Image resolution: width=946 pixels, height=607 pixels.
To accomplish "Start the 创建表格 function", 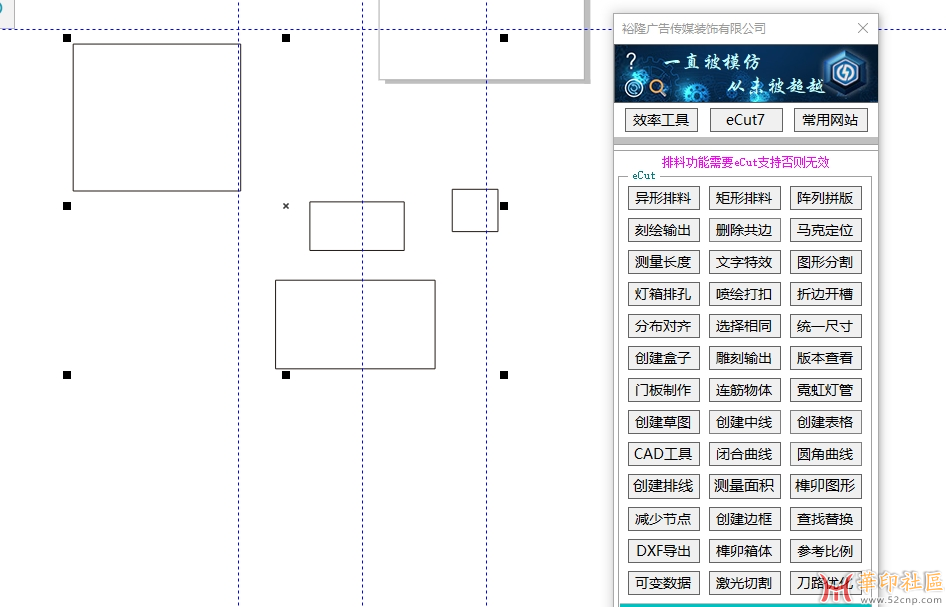I will tap(825, 422).
